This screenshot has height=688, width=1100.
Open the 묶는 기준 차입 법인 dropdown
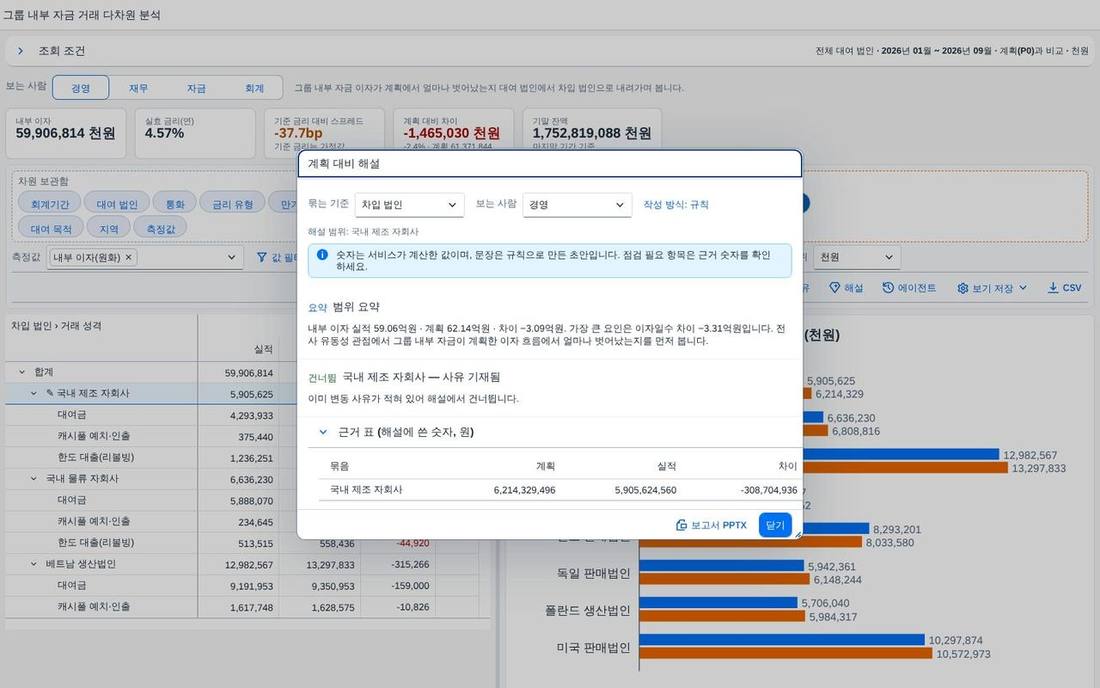click(409, 205)
